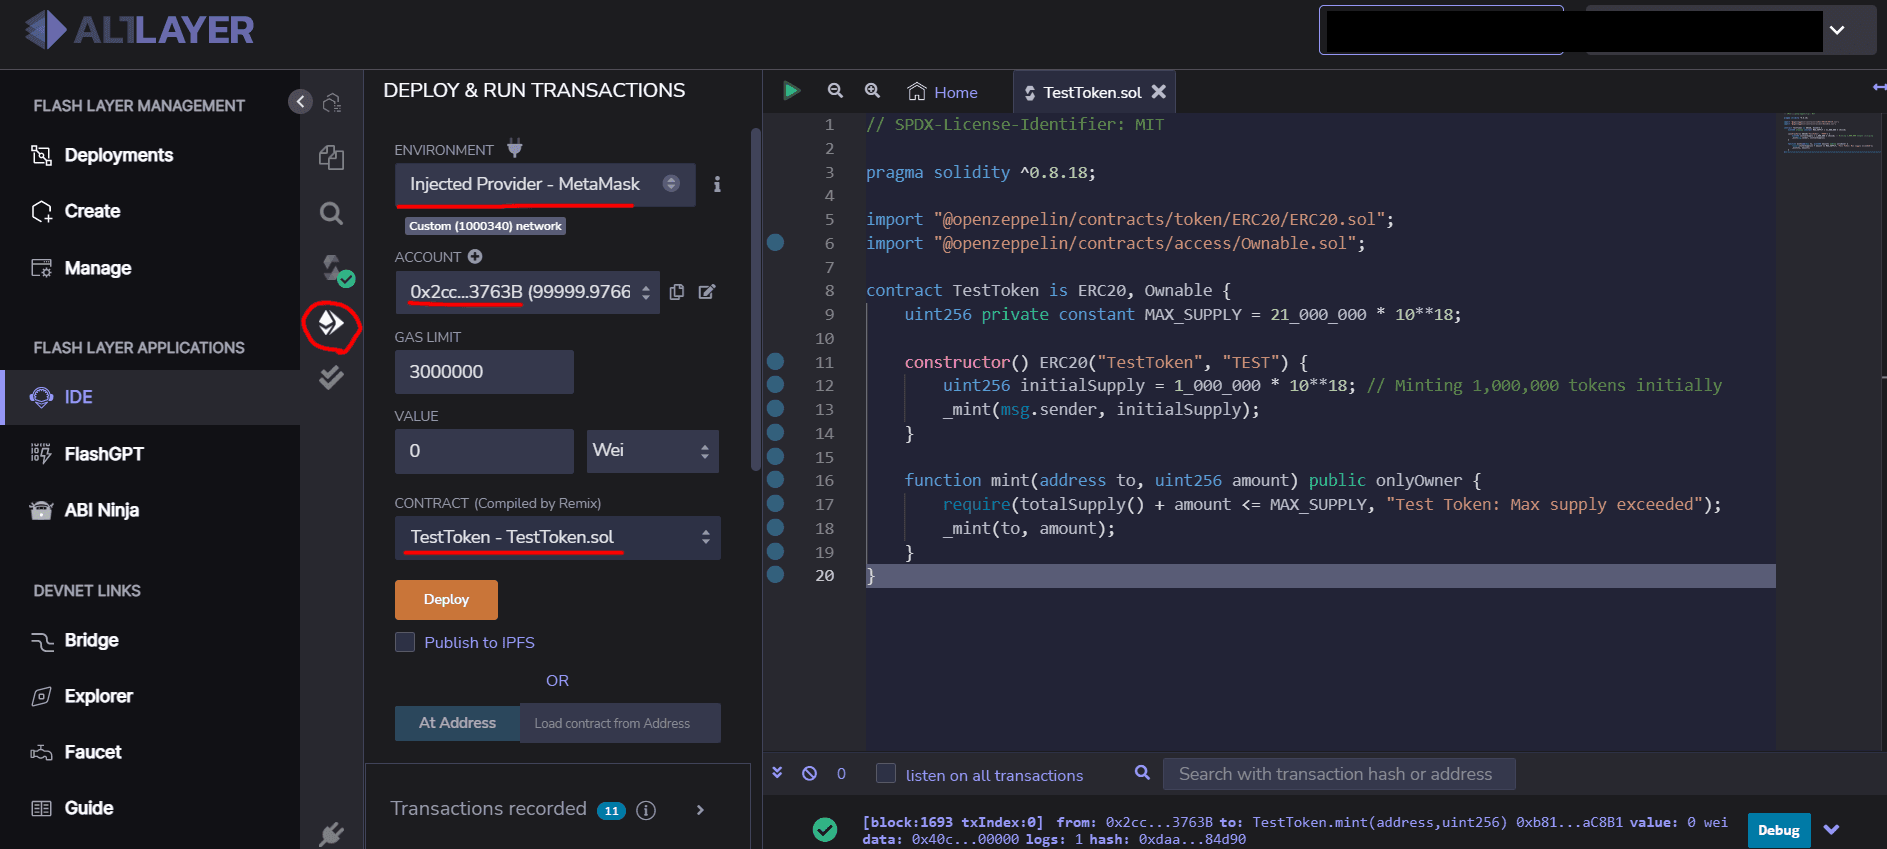Viewport: 1887px width, 849px height.
Task: Toggle breakpoint on line 16
Action: [775, 479]
